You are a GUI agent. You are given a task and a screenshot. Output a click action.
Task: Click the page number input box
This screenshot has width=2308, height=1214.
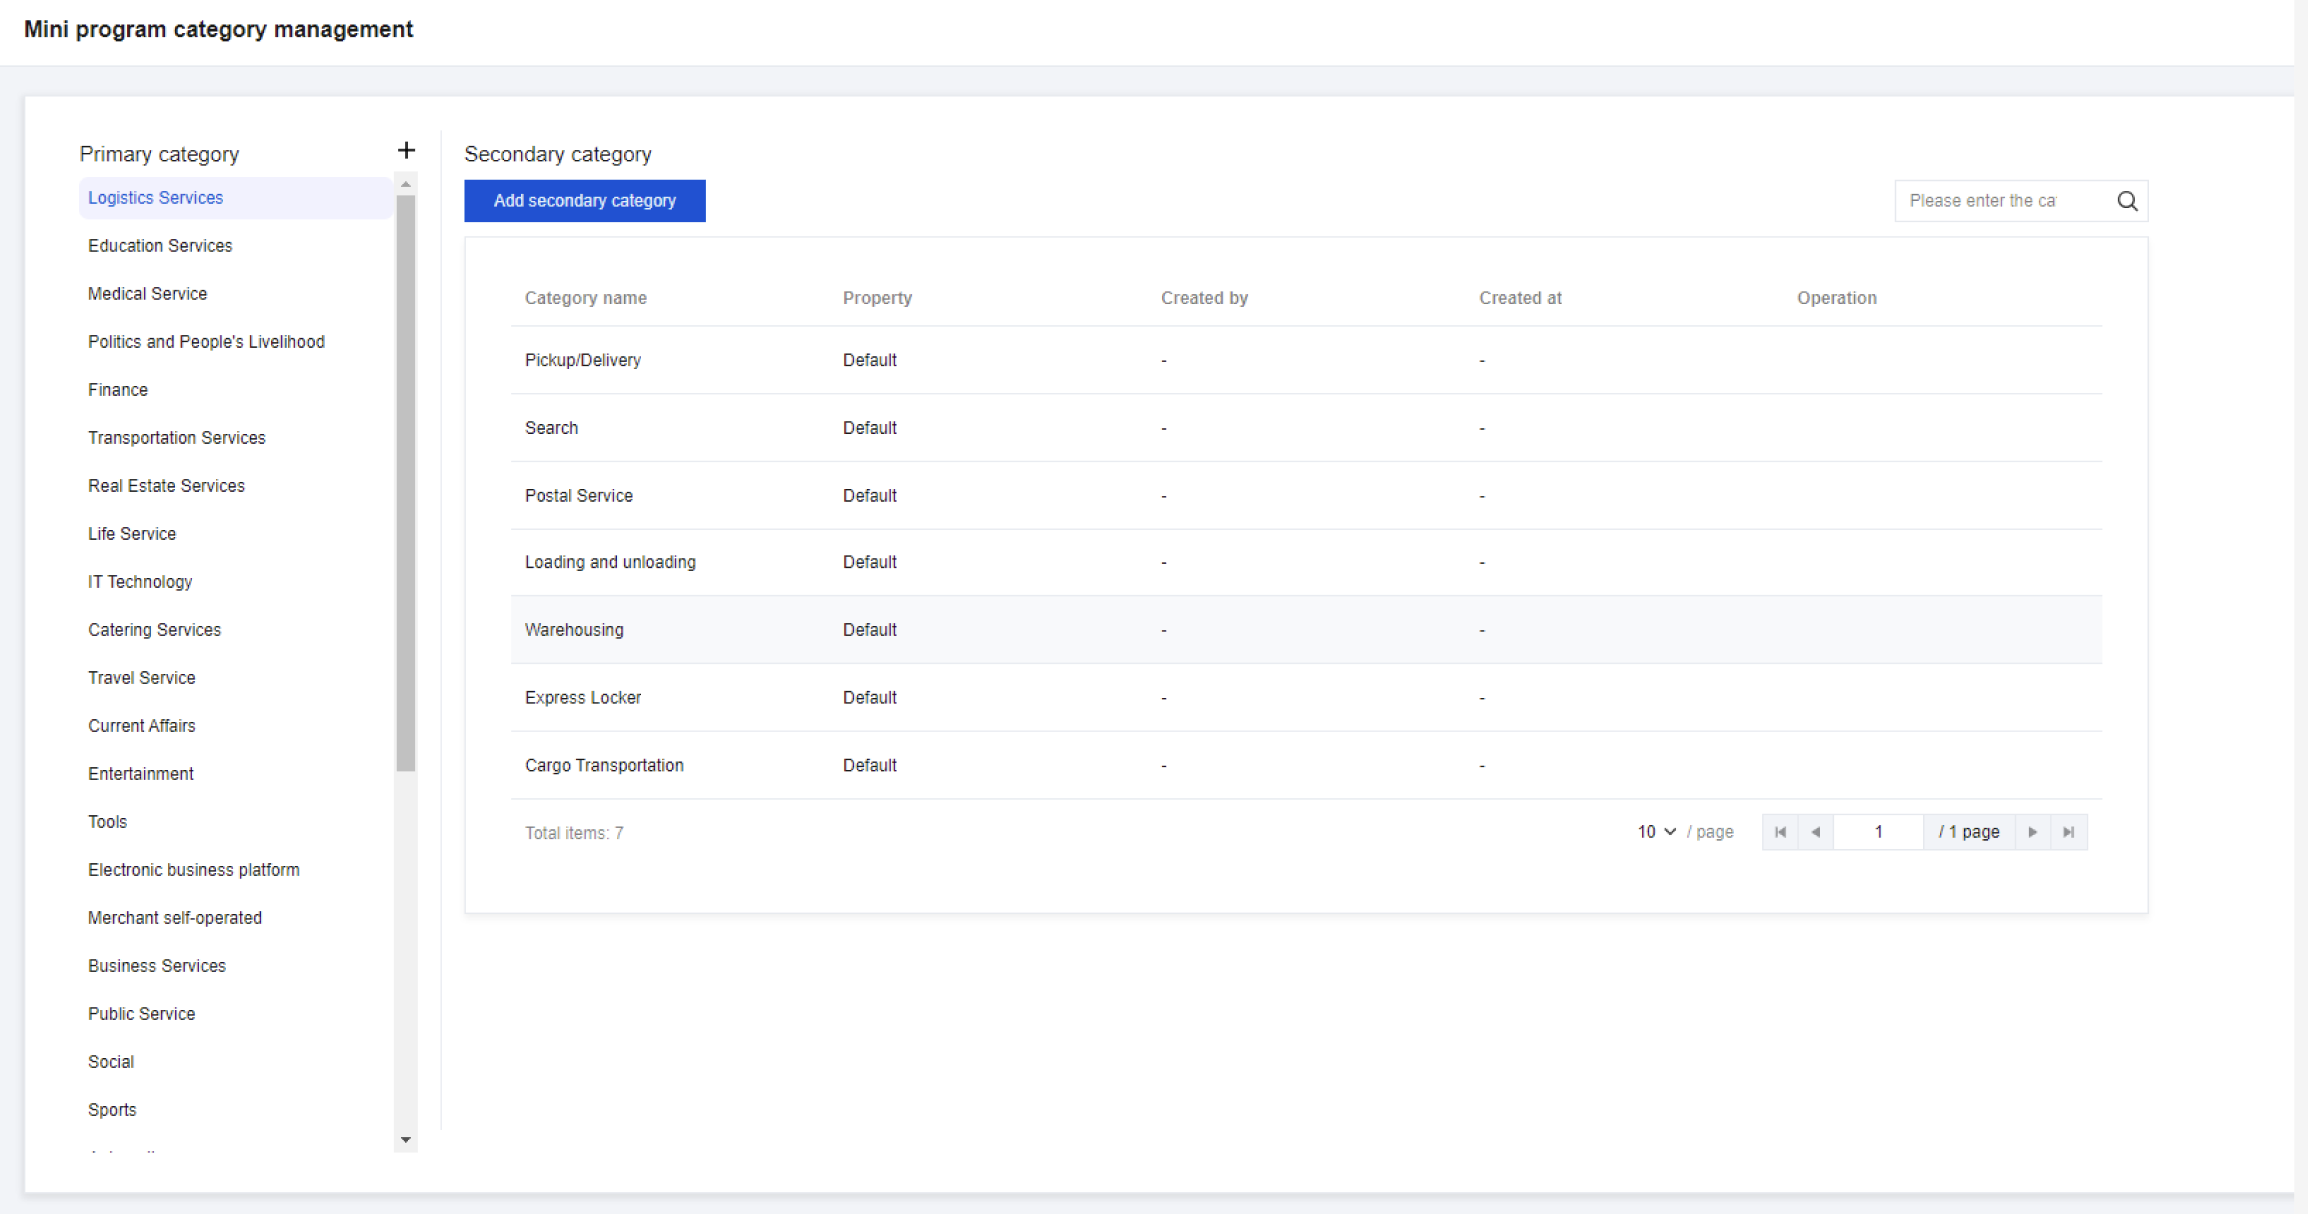(1878, 832)
